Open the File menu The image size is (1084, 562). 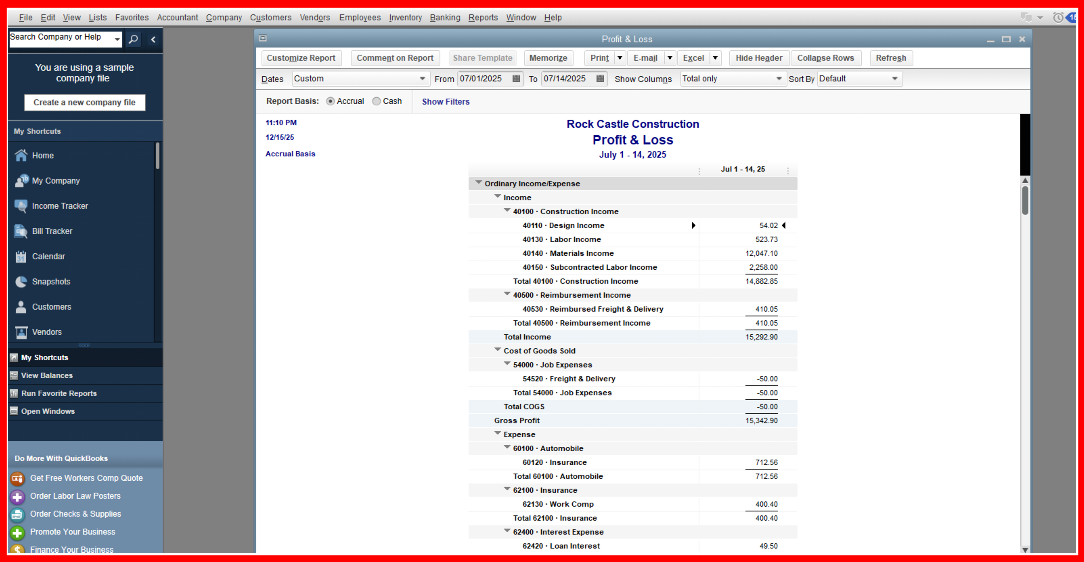[26, 17]
